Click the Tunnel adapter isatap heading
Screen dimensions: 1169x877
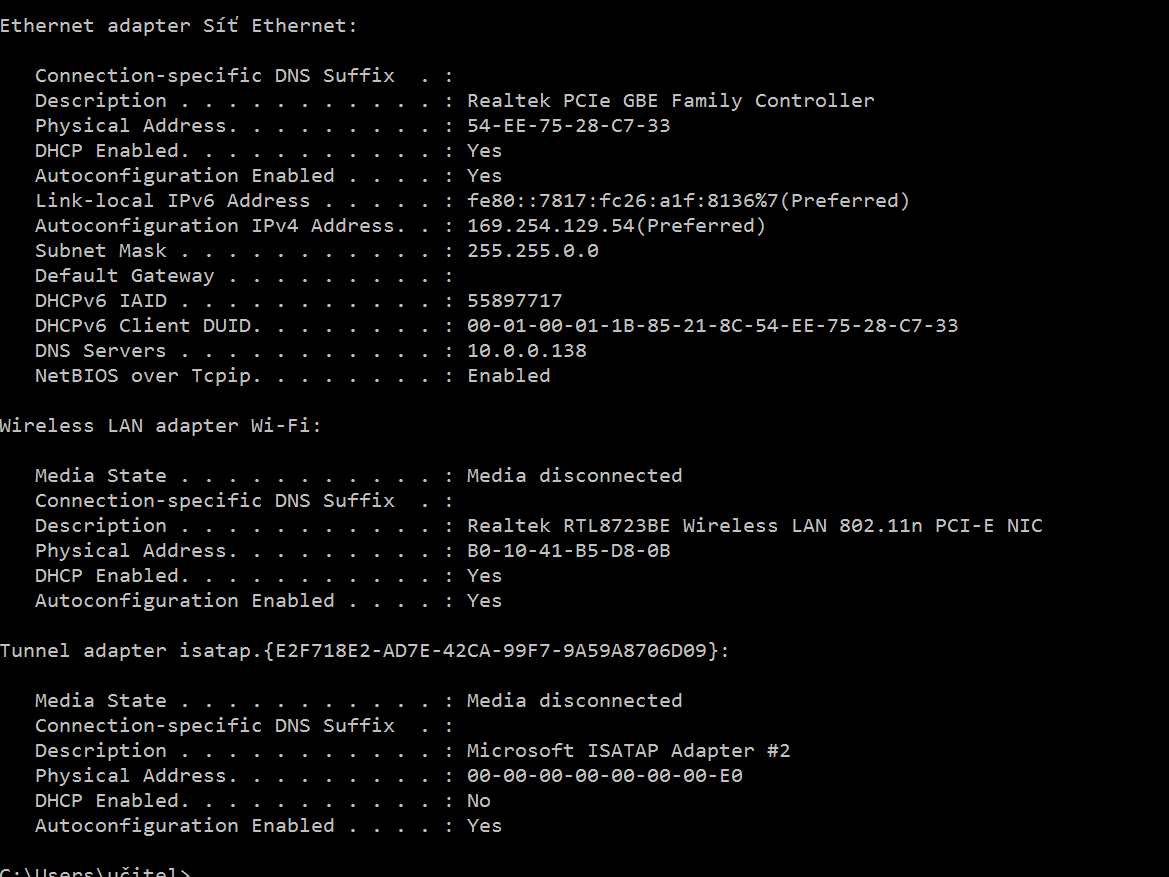tap(364, 651)
